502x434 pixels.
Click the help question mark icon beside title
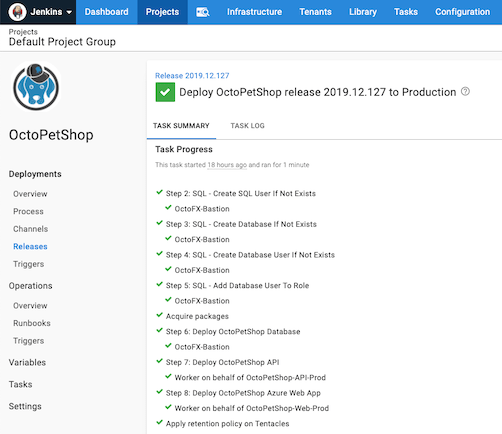(465, 91)
